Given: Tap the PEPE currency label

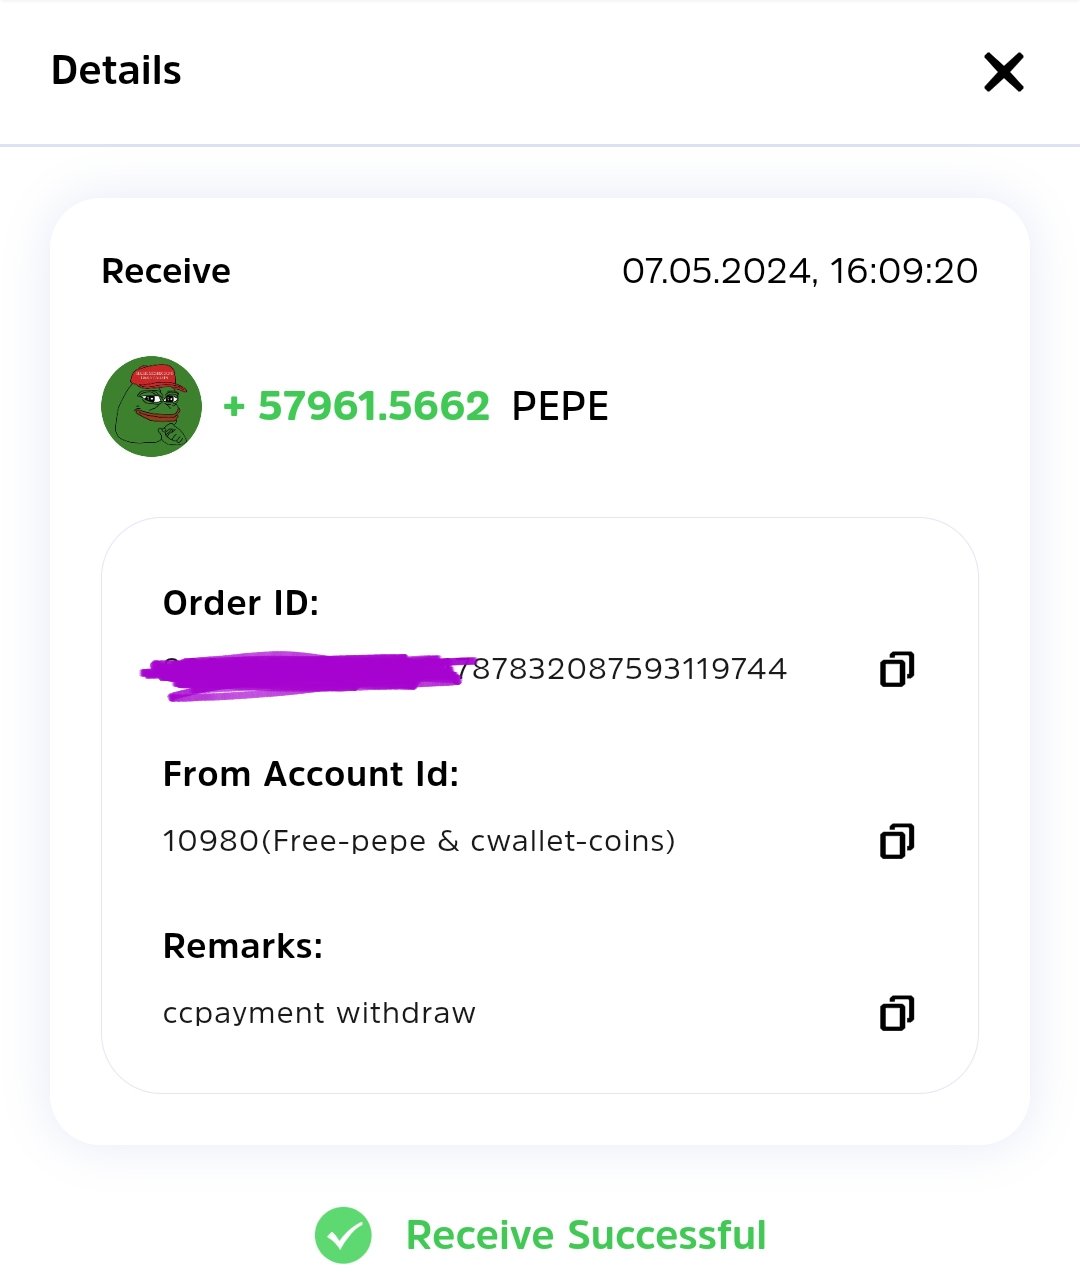Looking at the screenshot, I should 560,406.
